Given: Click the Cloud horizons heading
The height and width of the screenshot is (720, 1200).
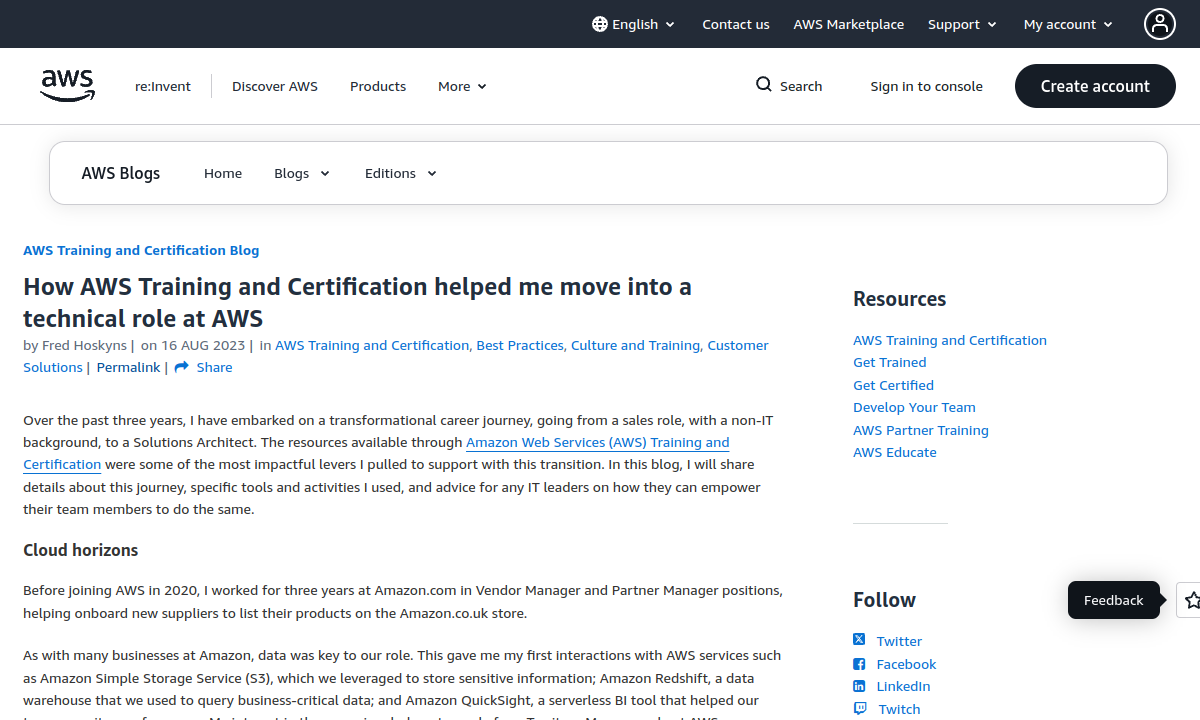Looking at the screenshot, I should pyautogui.click(x=81, y=550).
